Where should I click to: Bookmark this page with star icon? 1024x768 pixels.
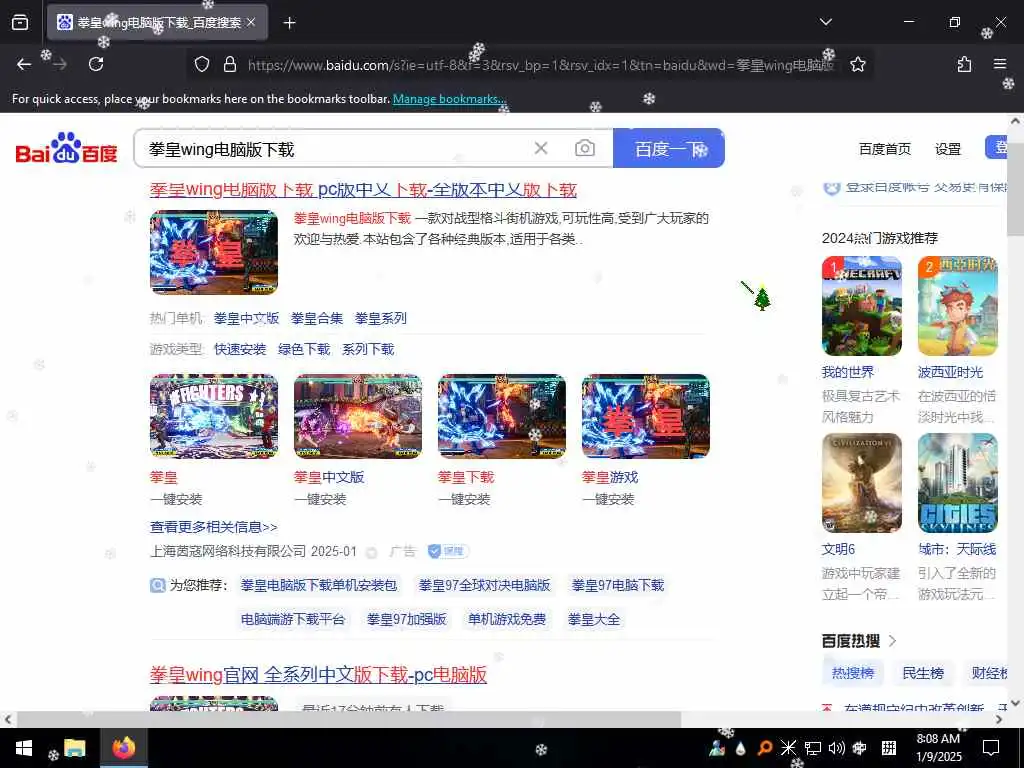coord(857,64)
